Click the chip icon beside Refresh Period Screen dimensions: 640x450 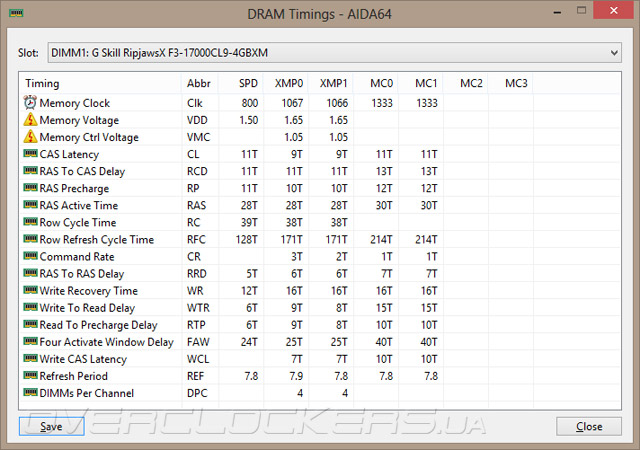30,375
